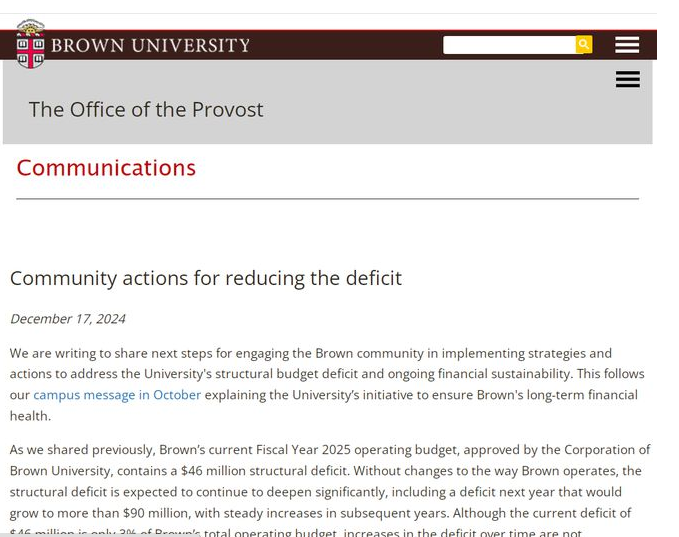Viewport: 679px width, 537px height.
Task: Open the white hamburger menu in header
Action: click(627, 45)
